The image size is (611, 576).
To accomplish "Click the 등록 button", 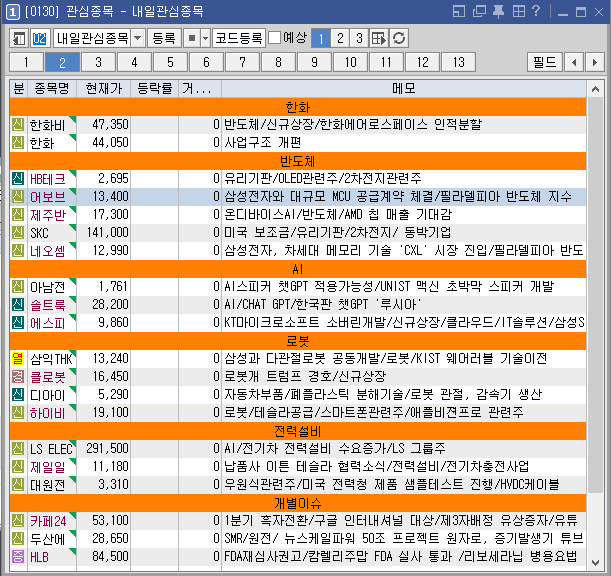I will click(164, 39).
